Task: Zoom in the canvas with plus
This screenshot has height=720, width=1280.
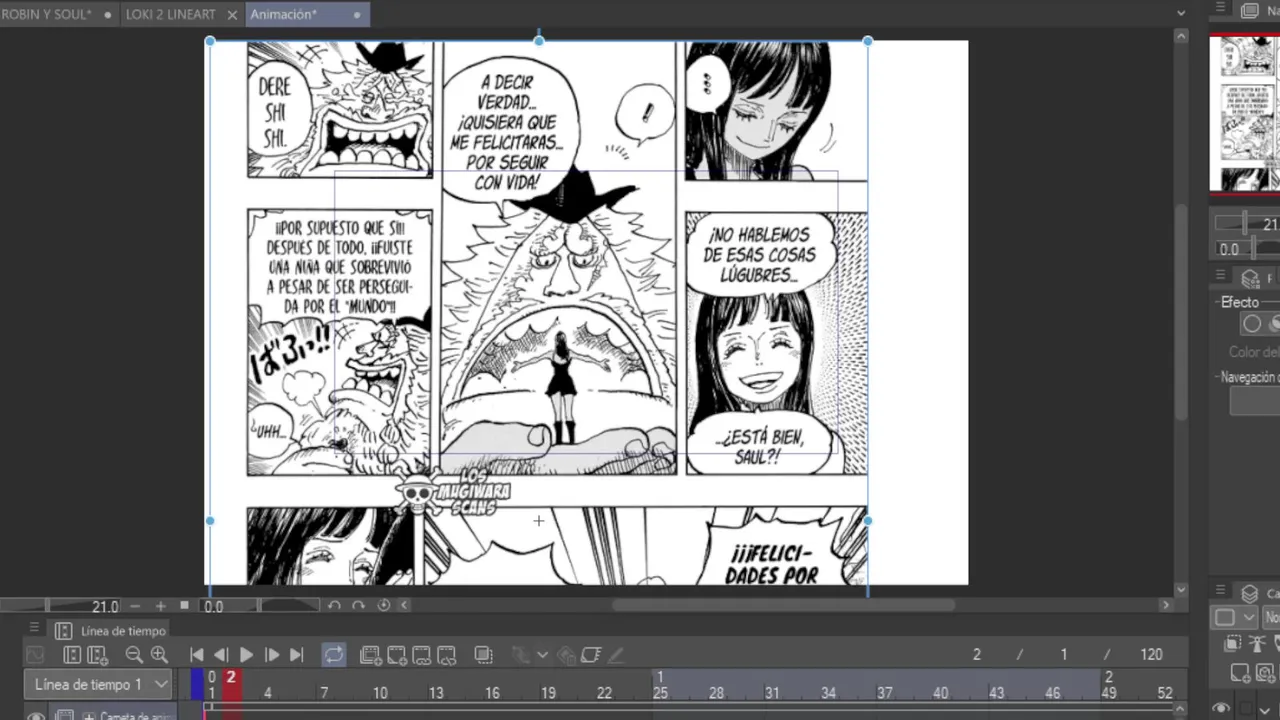Action: coord(160,606)
